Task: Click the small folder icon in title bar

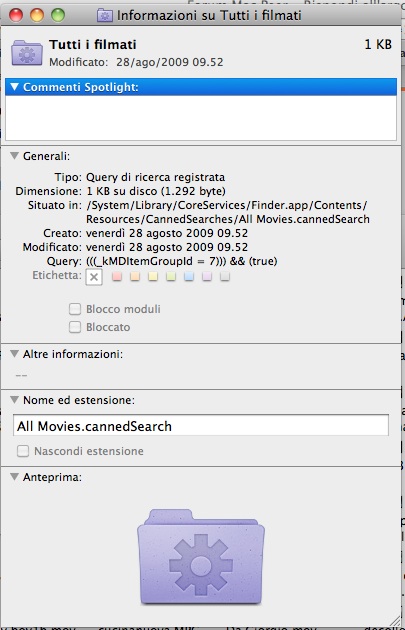Action: tap(105, 15)
